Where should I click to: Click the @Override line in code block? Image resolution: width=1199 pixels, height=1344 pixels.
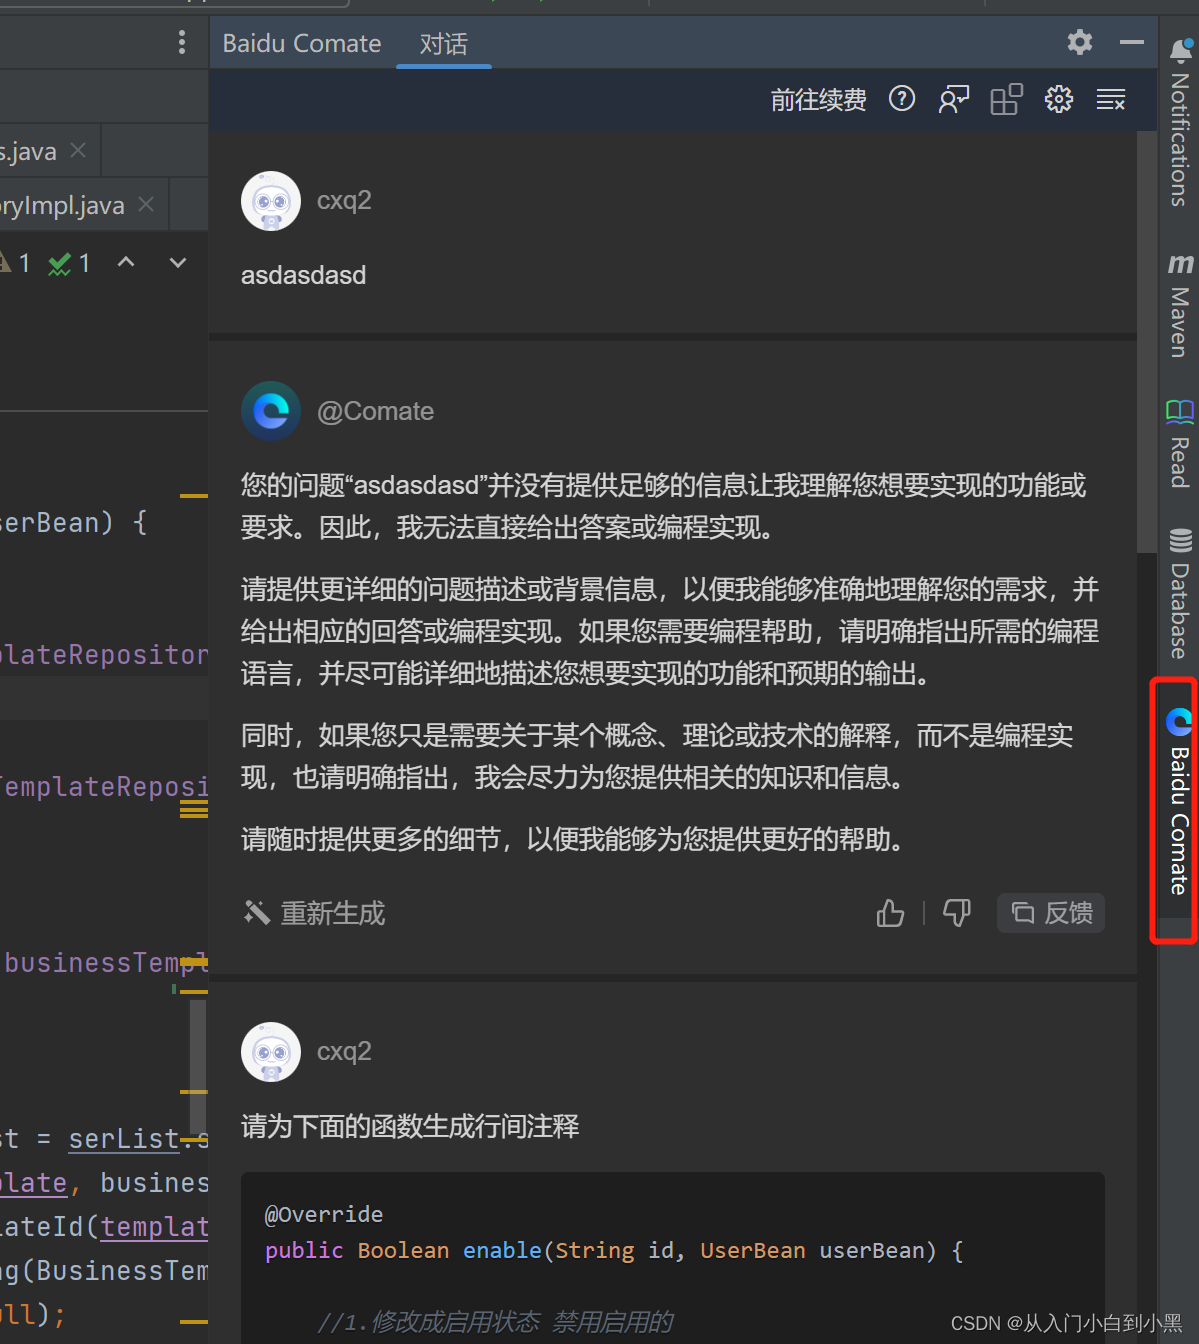(323, 1214)
